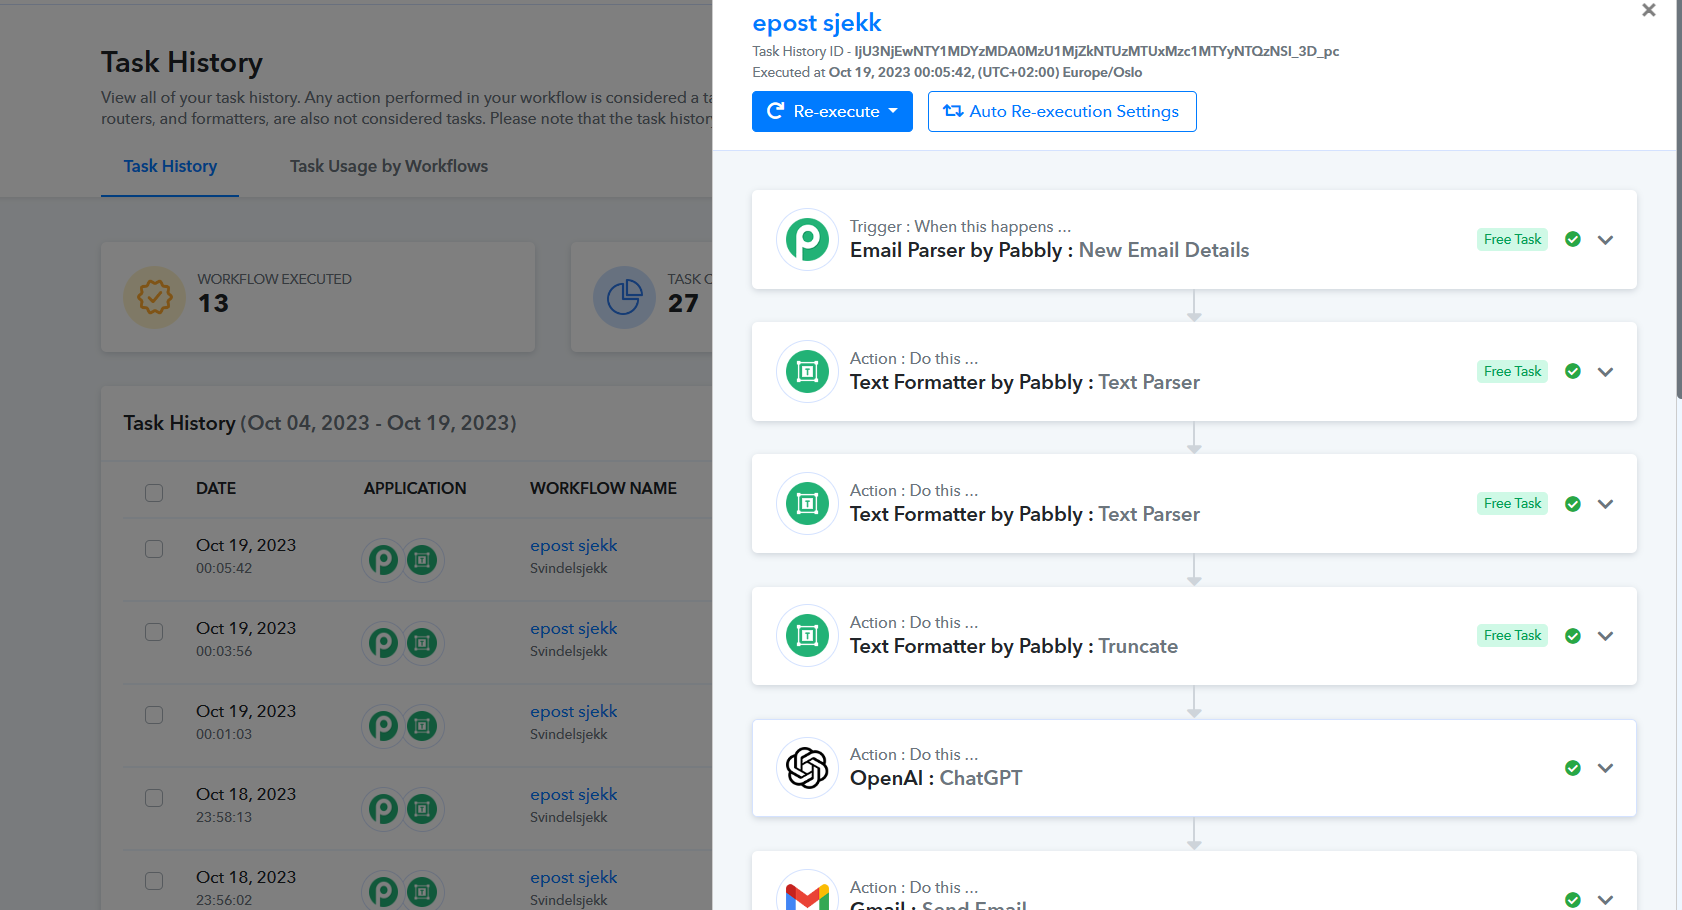This screenshot has height=910, width=1682.
Task: Select the checkbox for the Oct 19 00:05:42 row
Action: (x=154, y=549)
